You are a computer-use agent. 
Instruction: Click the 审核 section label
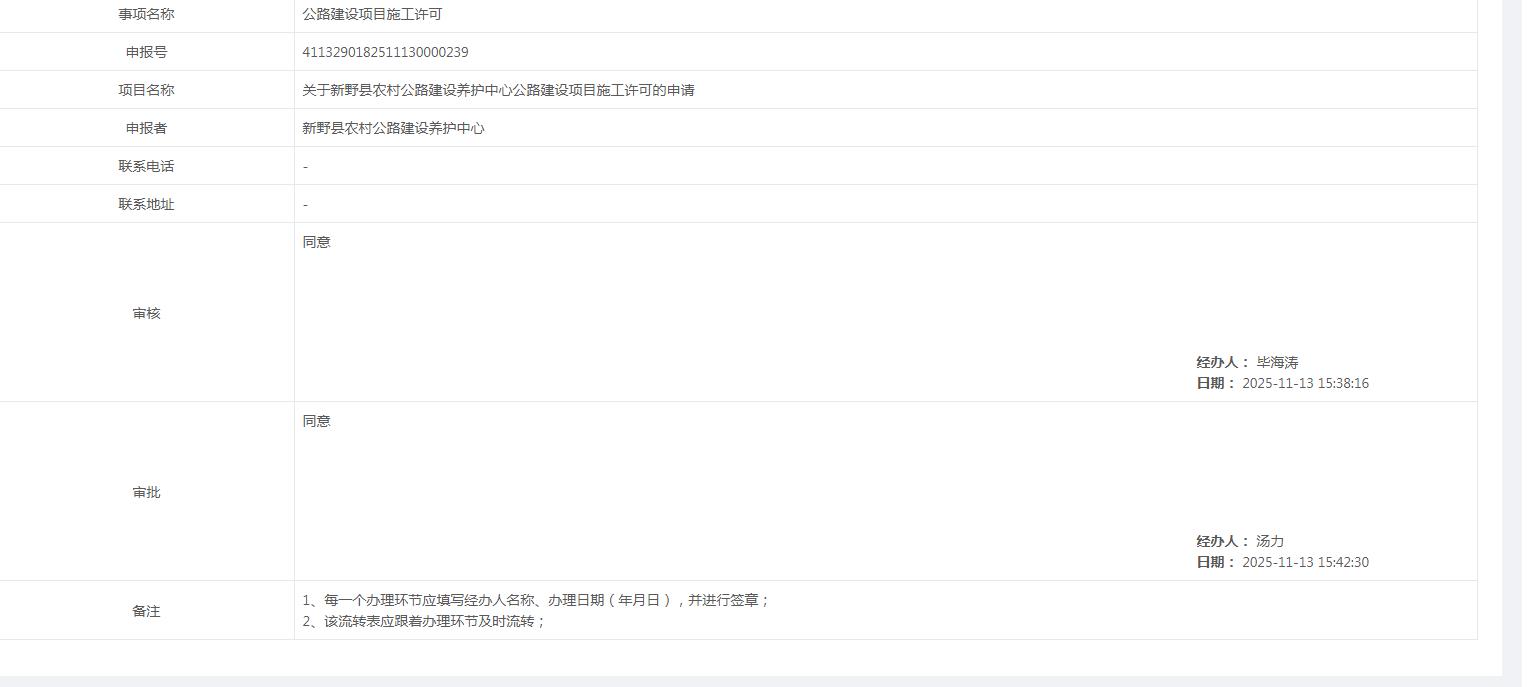pyautogui.click(x=145, y=312)
